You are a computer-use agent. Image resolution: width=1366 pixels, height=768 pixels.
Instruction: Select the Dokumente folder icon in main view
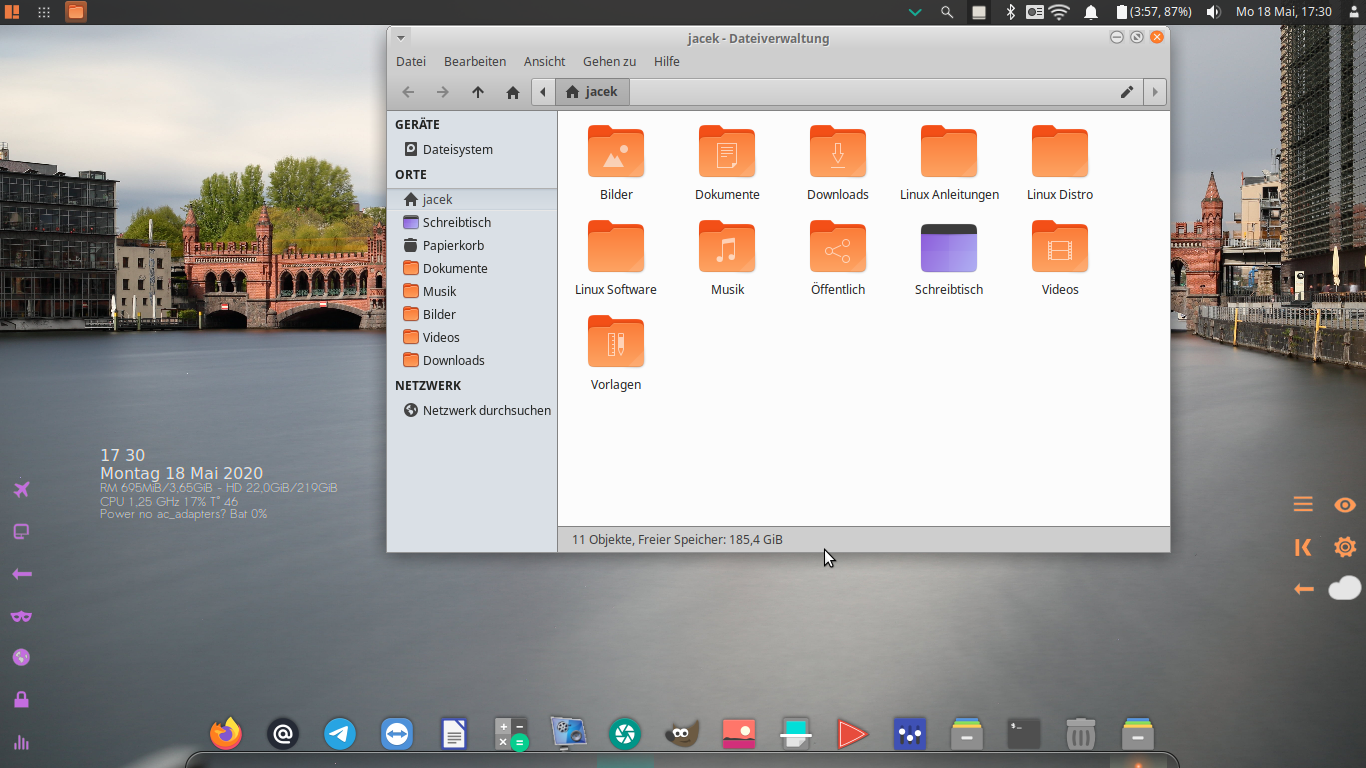(727, 152)
